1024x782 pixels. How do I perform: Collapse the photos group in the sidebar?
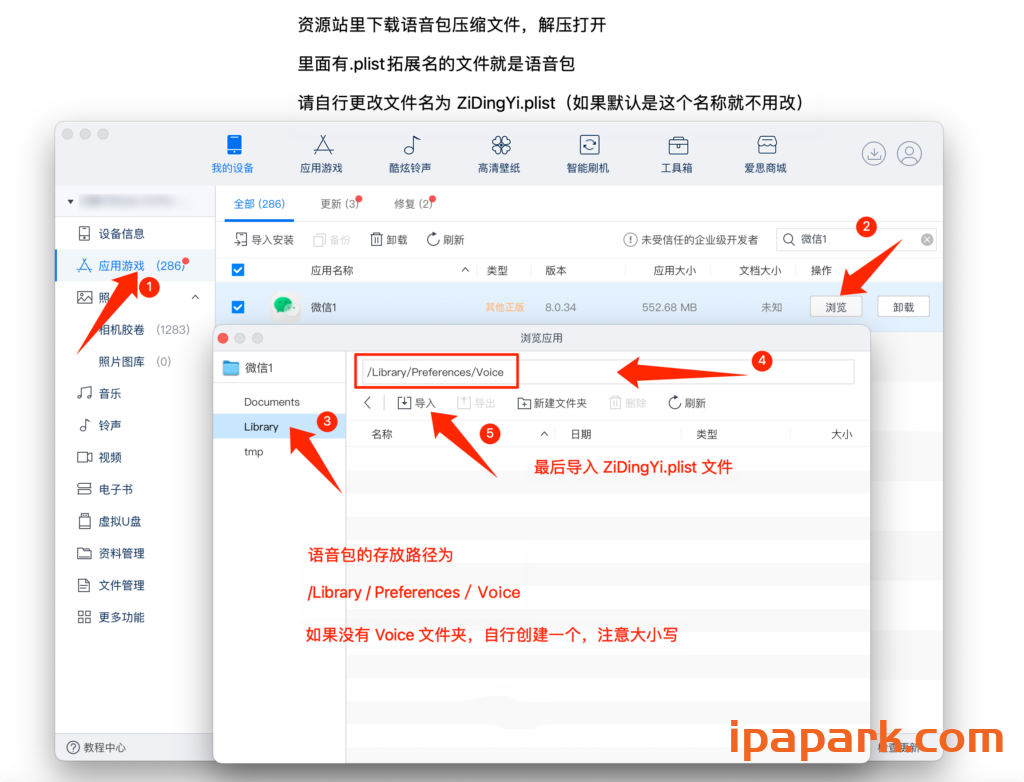196,296
